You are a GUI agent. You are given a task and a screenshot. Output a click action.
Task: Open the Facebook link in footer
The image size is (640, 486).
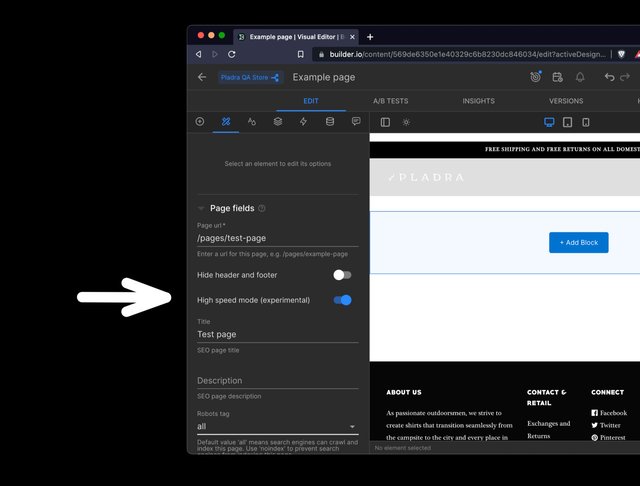(609, 413)
